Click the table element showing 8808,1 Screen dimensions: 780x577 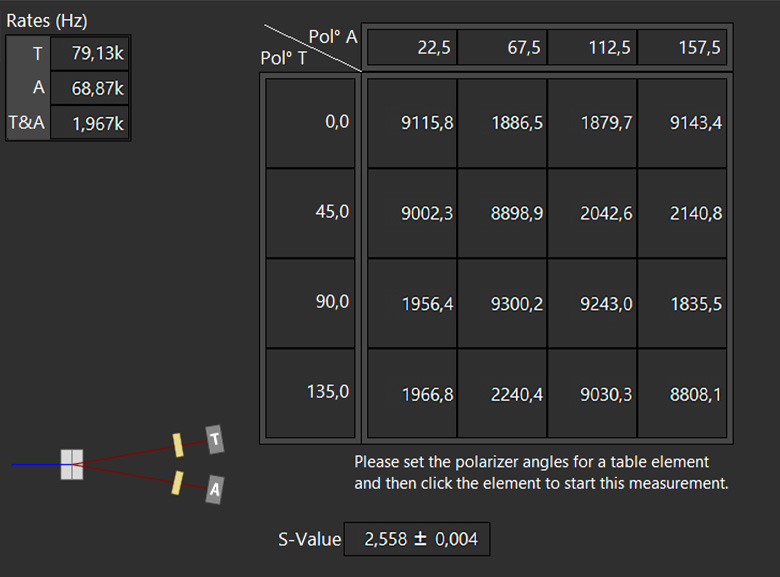tap(682, 393)
